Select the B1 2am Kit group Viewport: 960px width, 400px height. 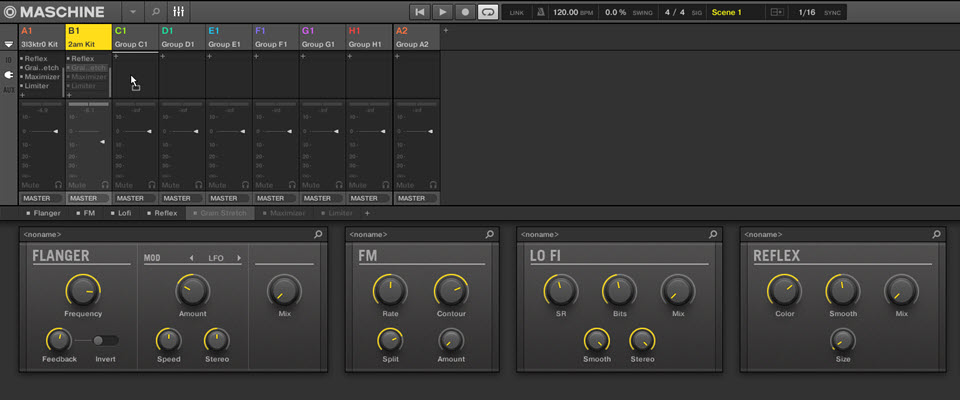pyautogui.click(x=89, y=37)
